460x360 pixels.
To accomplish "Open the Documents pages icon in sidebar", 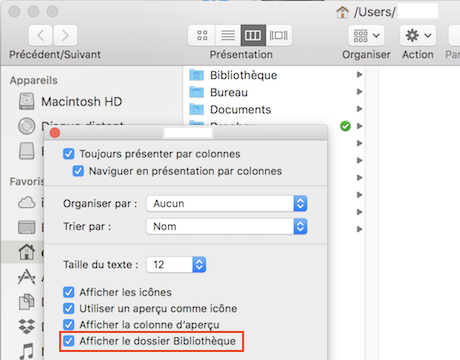I will tap(27, 302).
